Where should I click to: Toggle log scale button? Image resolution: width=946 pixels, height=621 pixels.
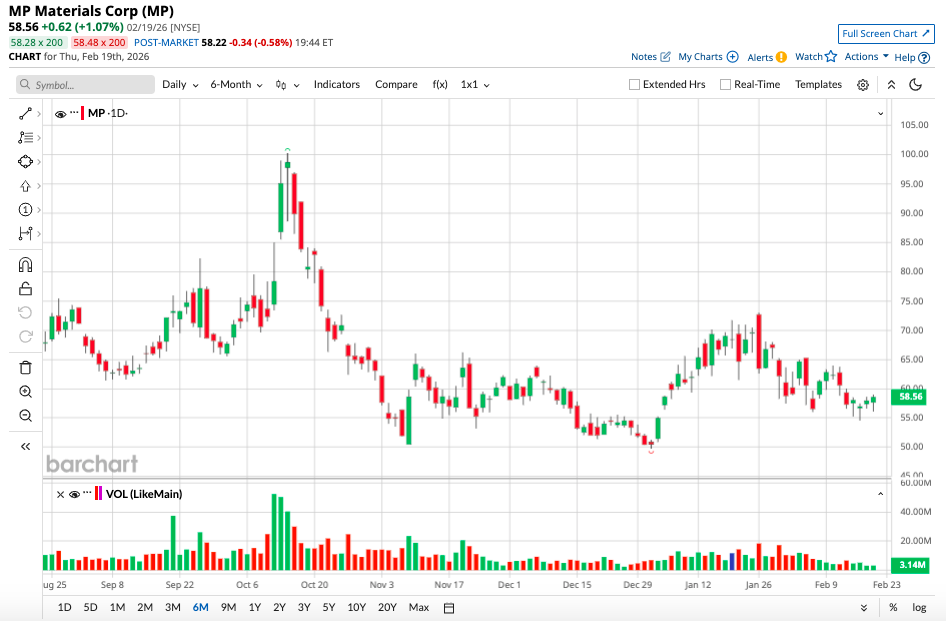(919, 607)
